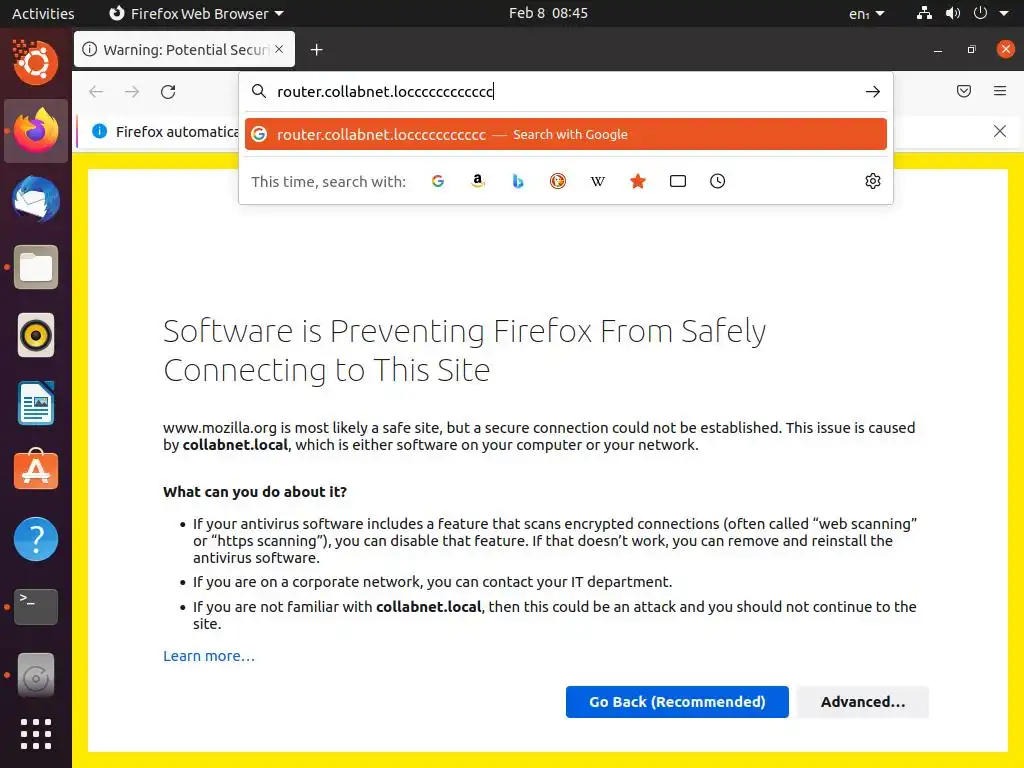
Task: Open the Pocket save icon
Action: (964, 92)
